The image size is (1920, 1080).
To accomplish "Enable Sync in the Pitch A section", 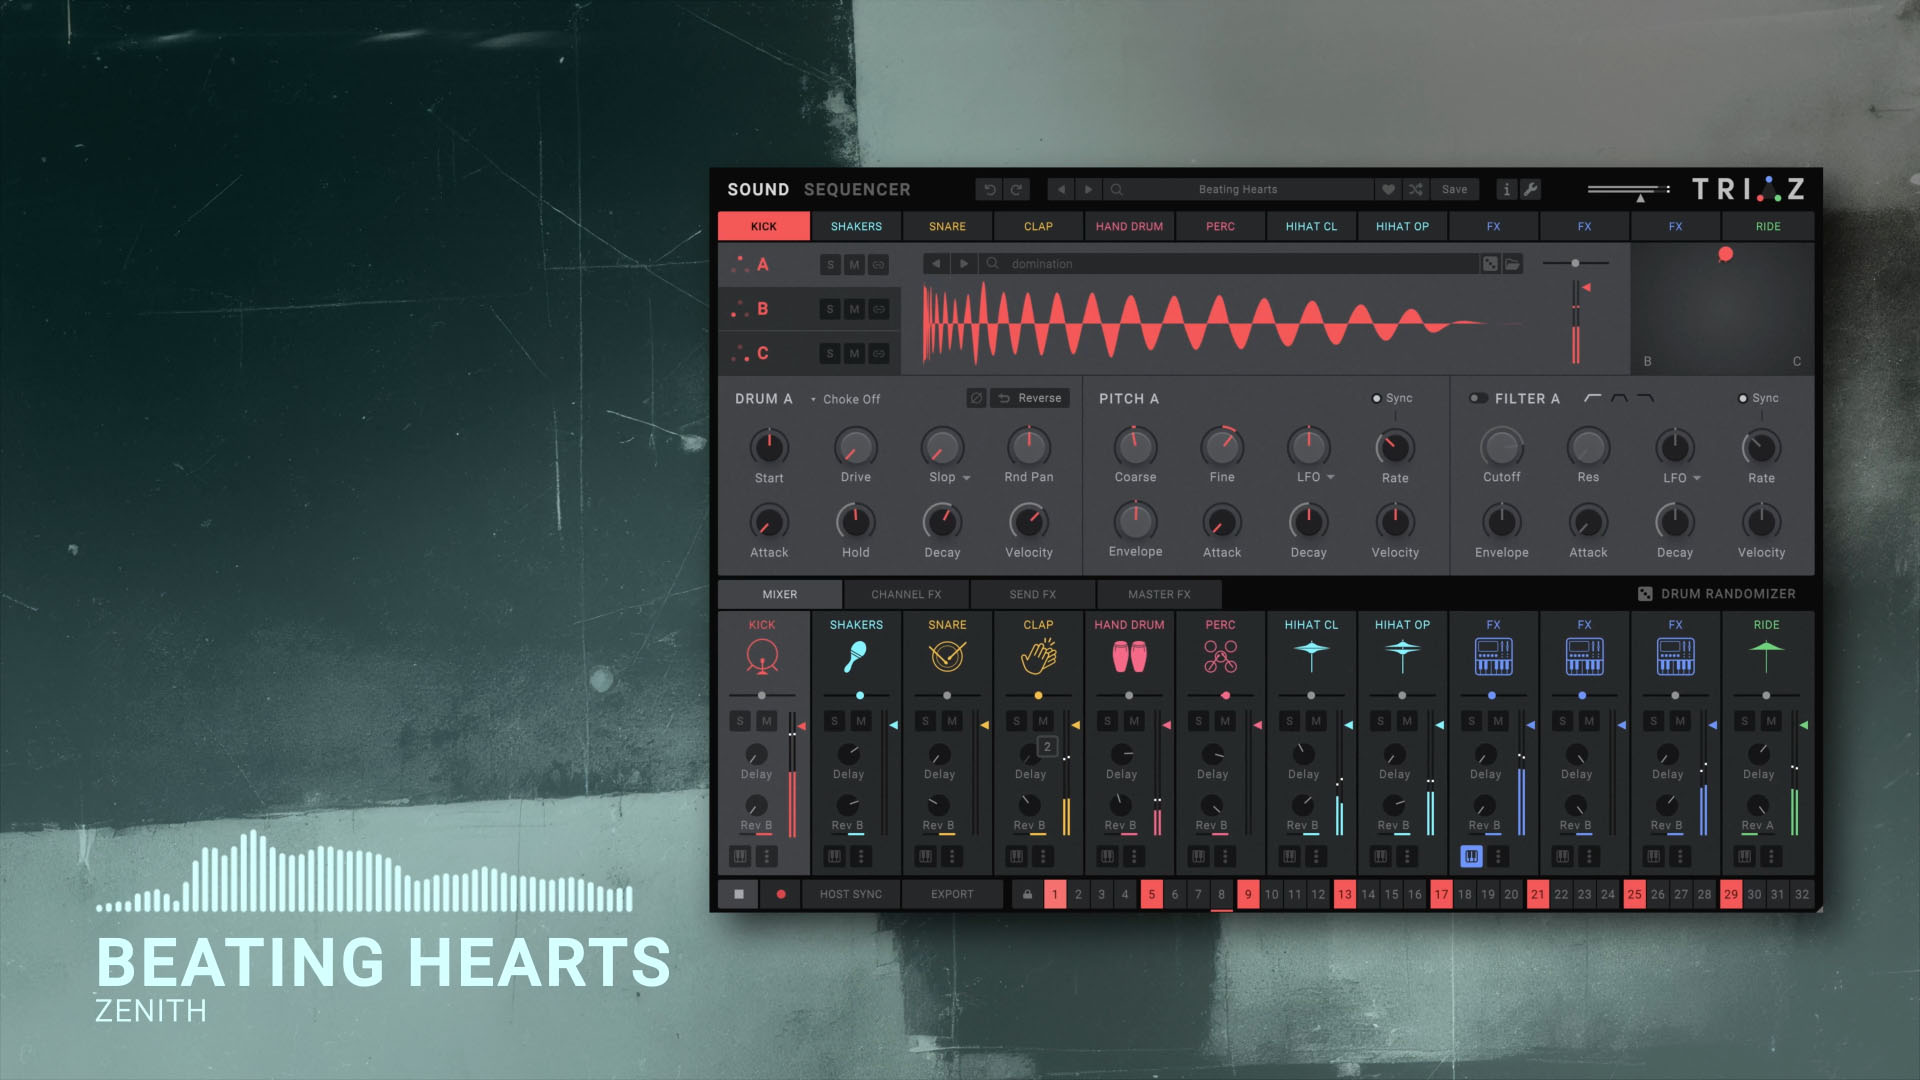I will pos(1377,398).
